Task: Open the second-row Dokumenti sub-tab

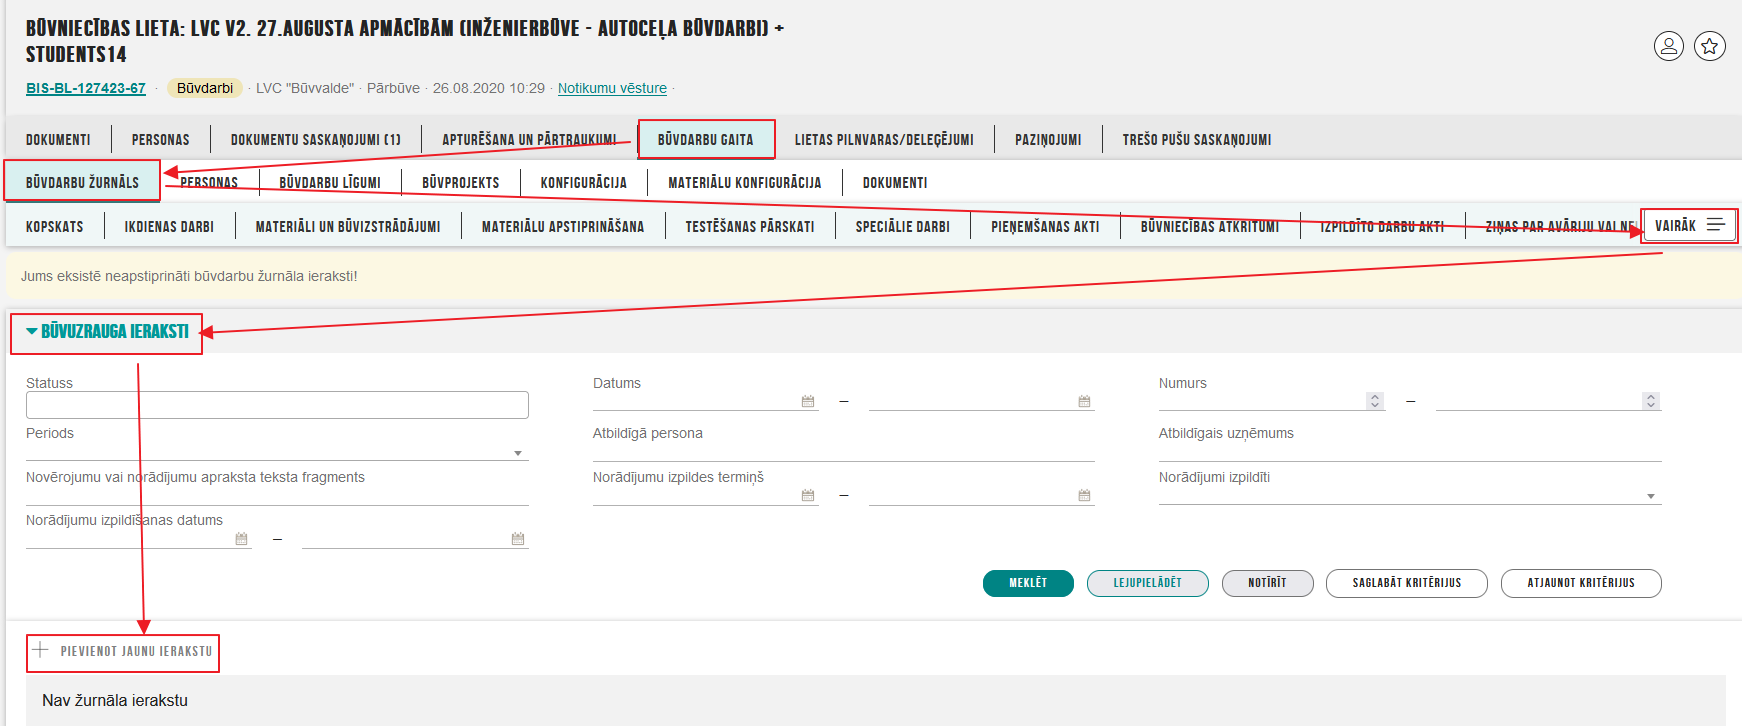Action: click(x=895, y=183)
